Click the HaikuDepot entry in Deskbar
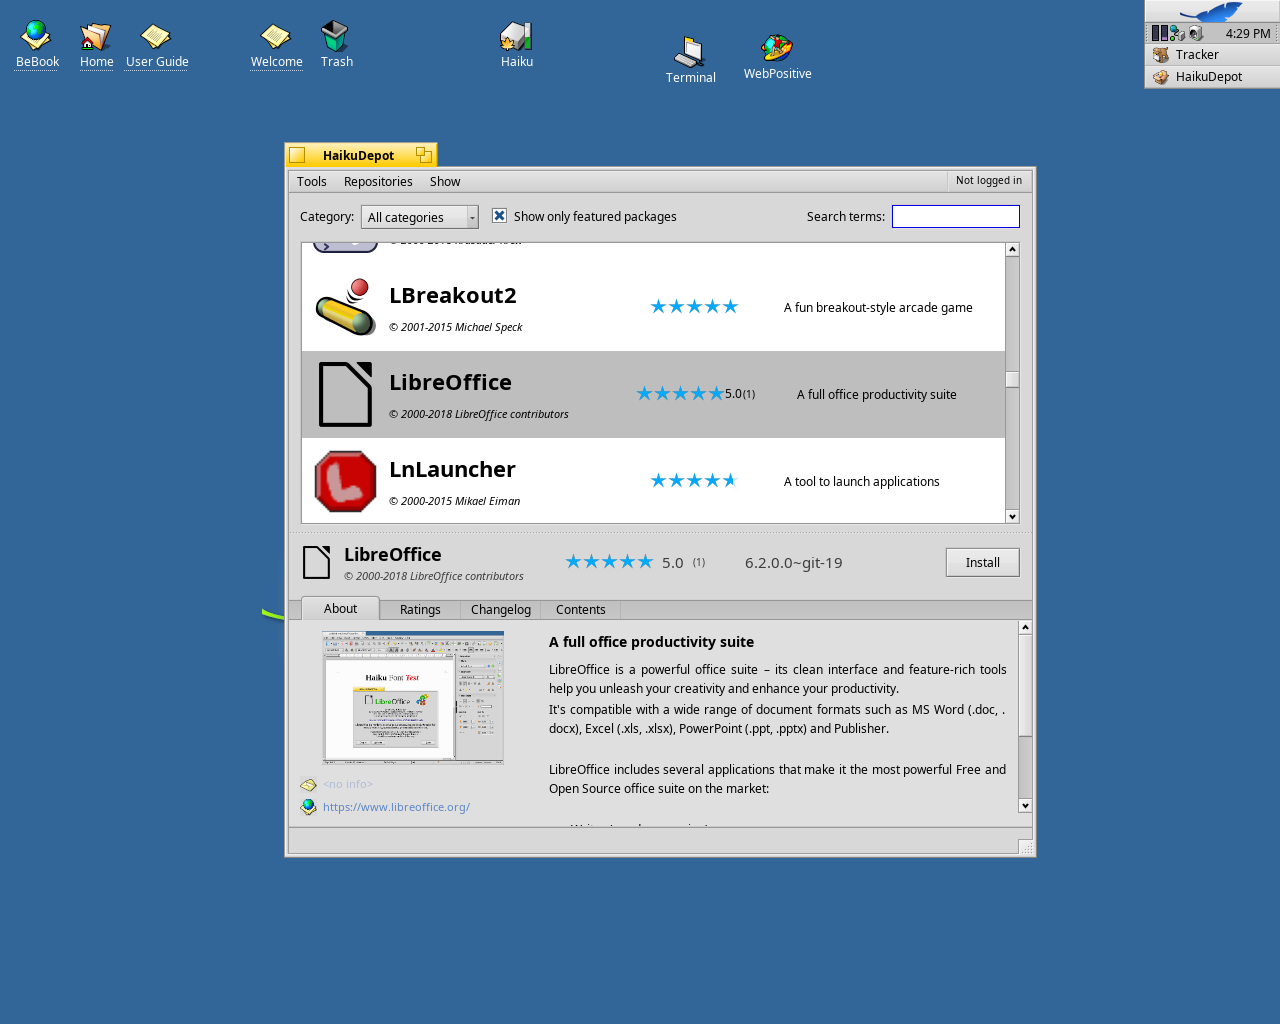 pyautogui.click(x=1212, y=77)
